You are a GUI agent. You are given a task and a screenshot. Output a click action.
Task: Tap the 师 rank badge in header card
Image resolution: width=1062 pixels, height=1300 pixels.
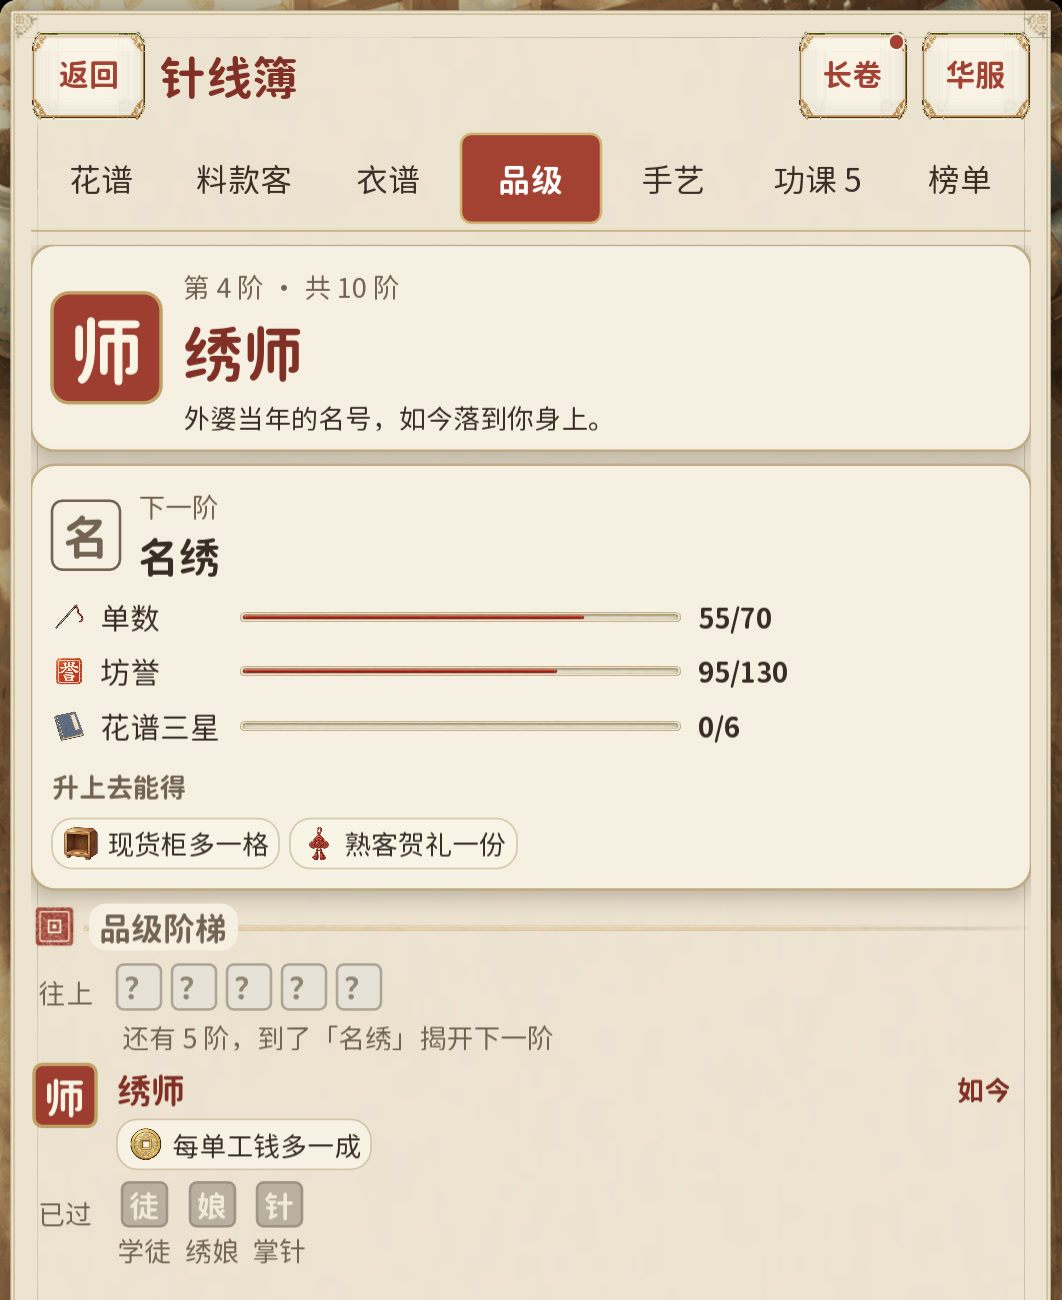[107, 348]
